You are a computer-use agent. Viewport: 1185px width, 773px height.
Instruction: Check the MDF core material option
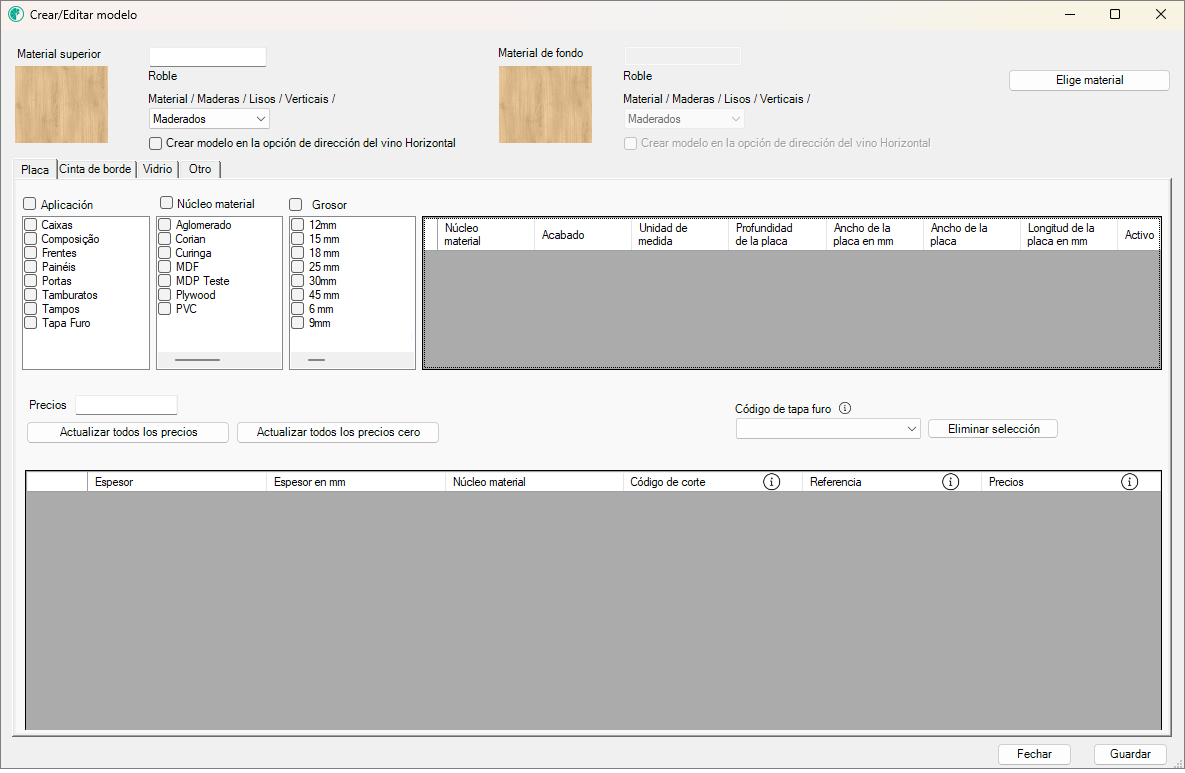(165, 267)
